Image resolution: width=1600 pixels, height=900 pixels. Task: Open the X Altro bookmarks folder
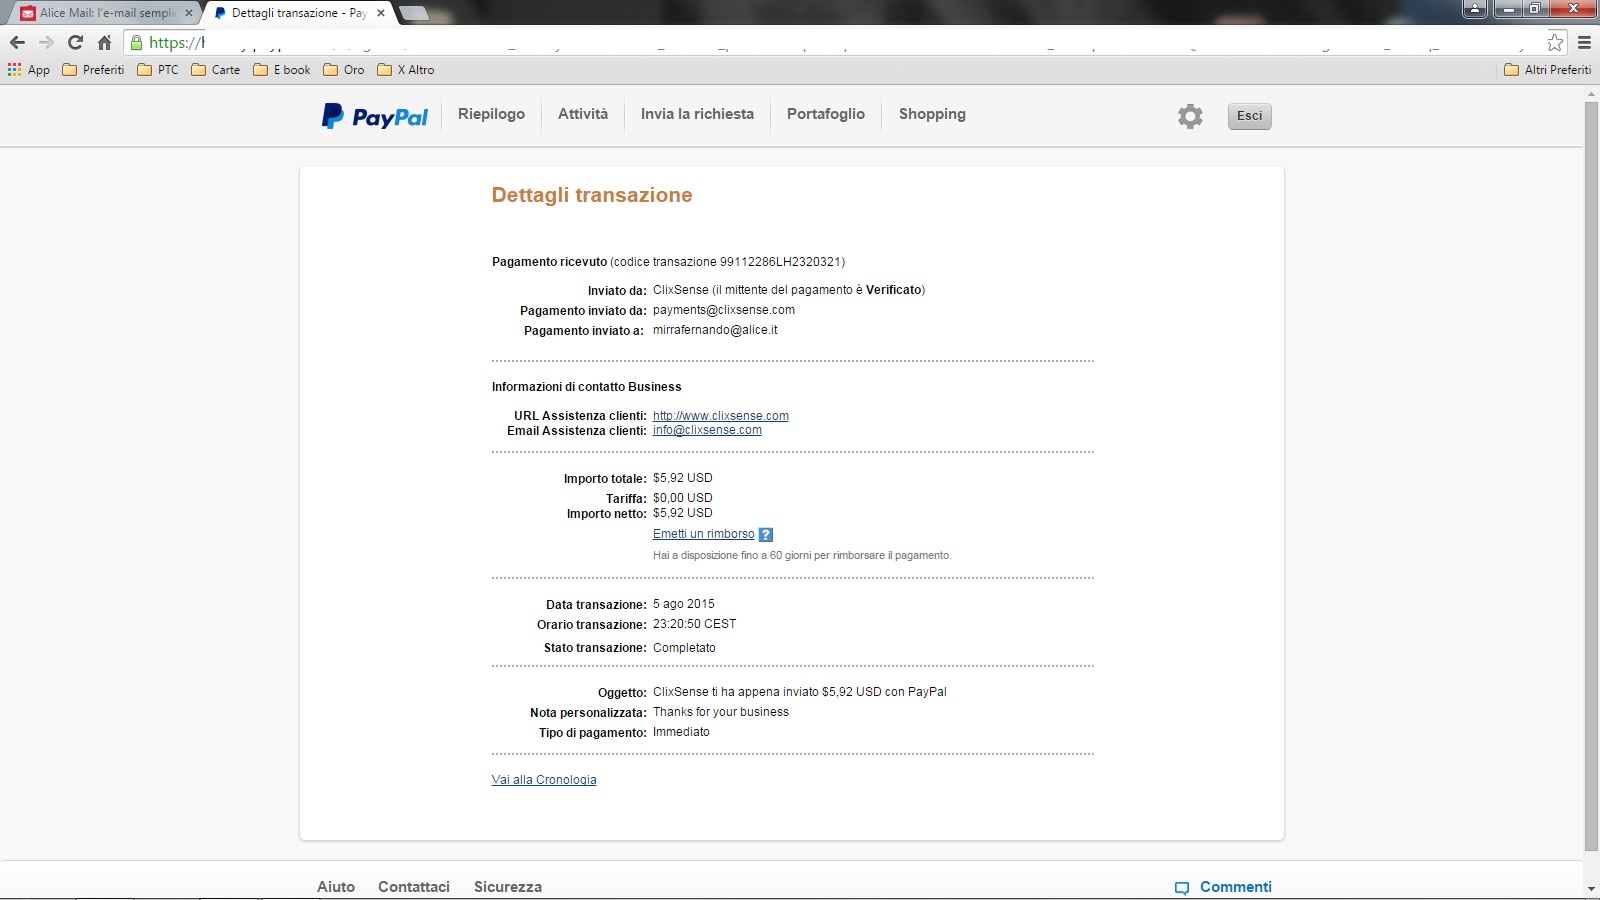pyautogui.click(x=406, y=70)
